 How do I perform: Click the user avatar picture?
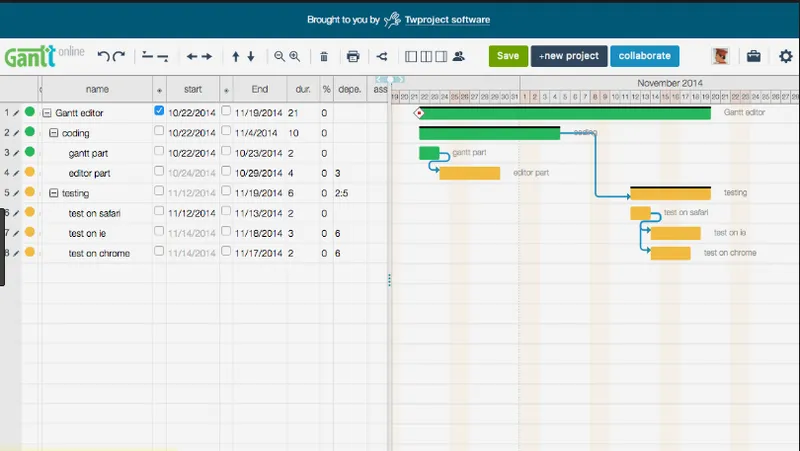pyautogui.click(x=720, y=56)
